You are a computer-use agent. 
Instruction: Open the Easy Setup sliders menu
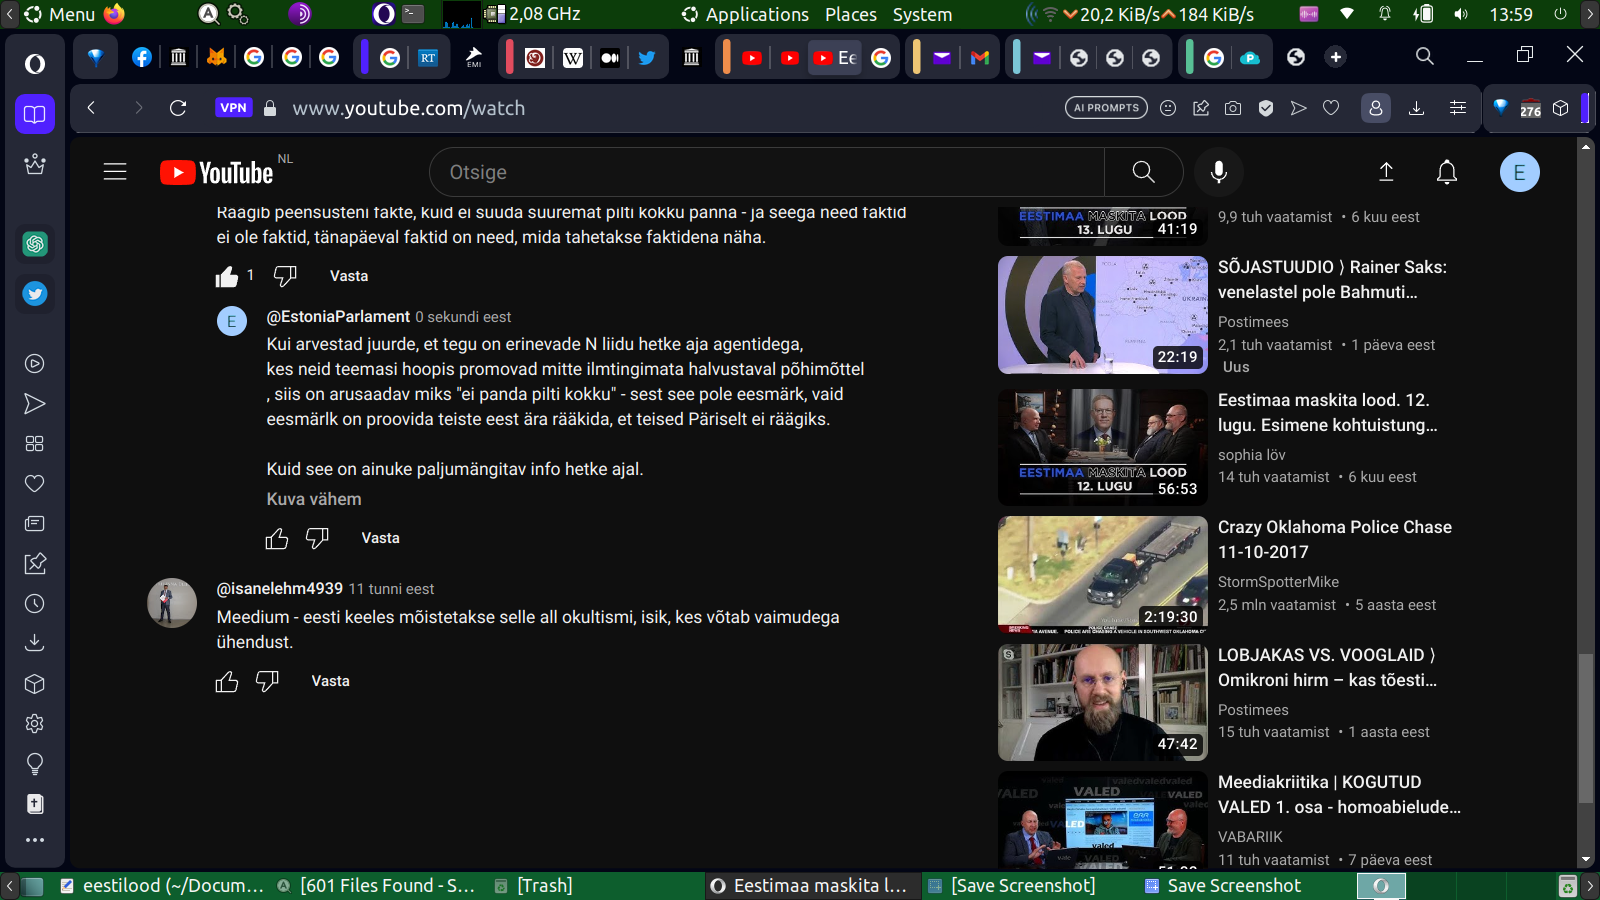(1458, 108)
